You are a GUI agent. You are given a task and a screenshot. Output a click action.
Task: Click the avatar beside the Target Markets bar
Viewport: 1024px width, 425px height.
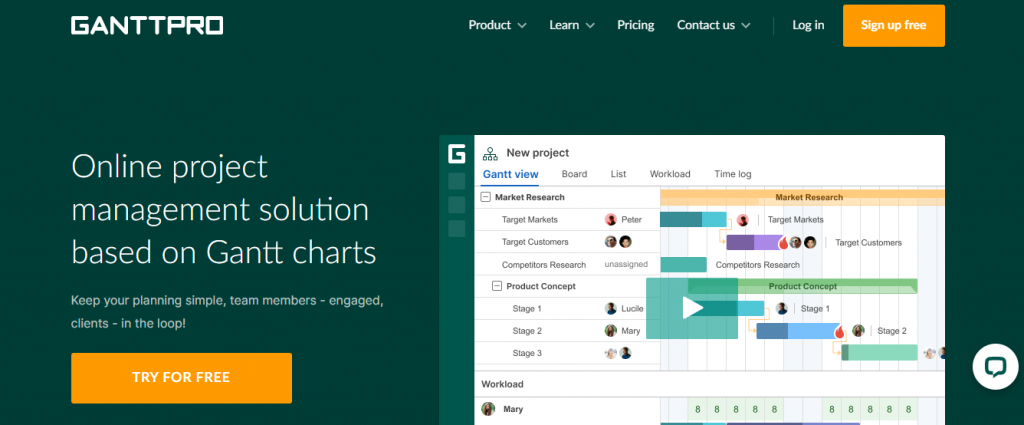click(x=743, y=220)
